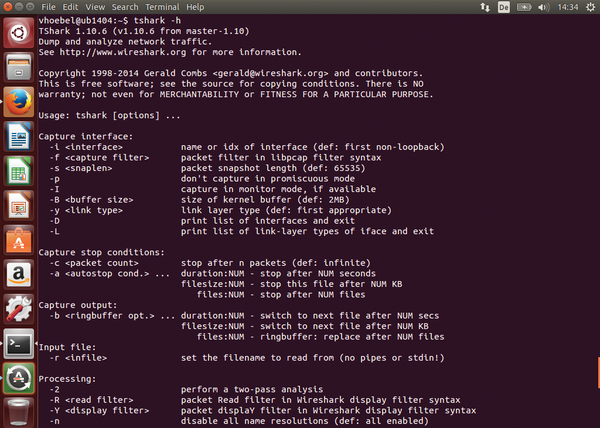Open Ubuntu Software Center
Viewport: 600px width, 428px height.
[18, 240]
